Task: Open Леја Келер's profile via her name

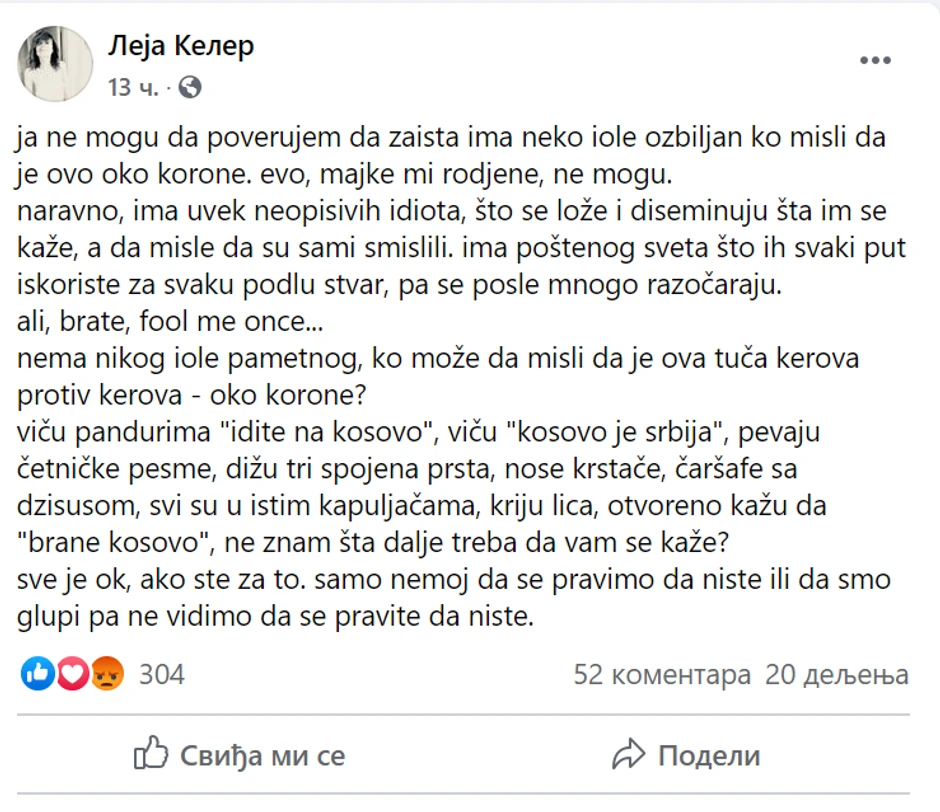Action: pos(181,46)
